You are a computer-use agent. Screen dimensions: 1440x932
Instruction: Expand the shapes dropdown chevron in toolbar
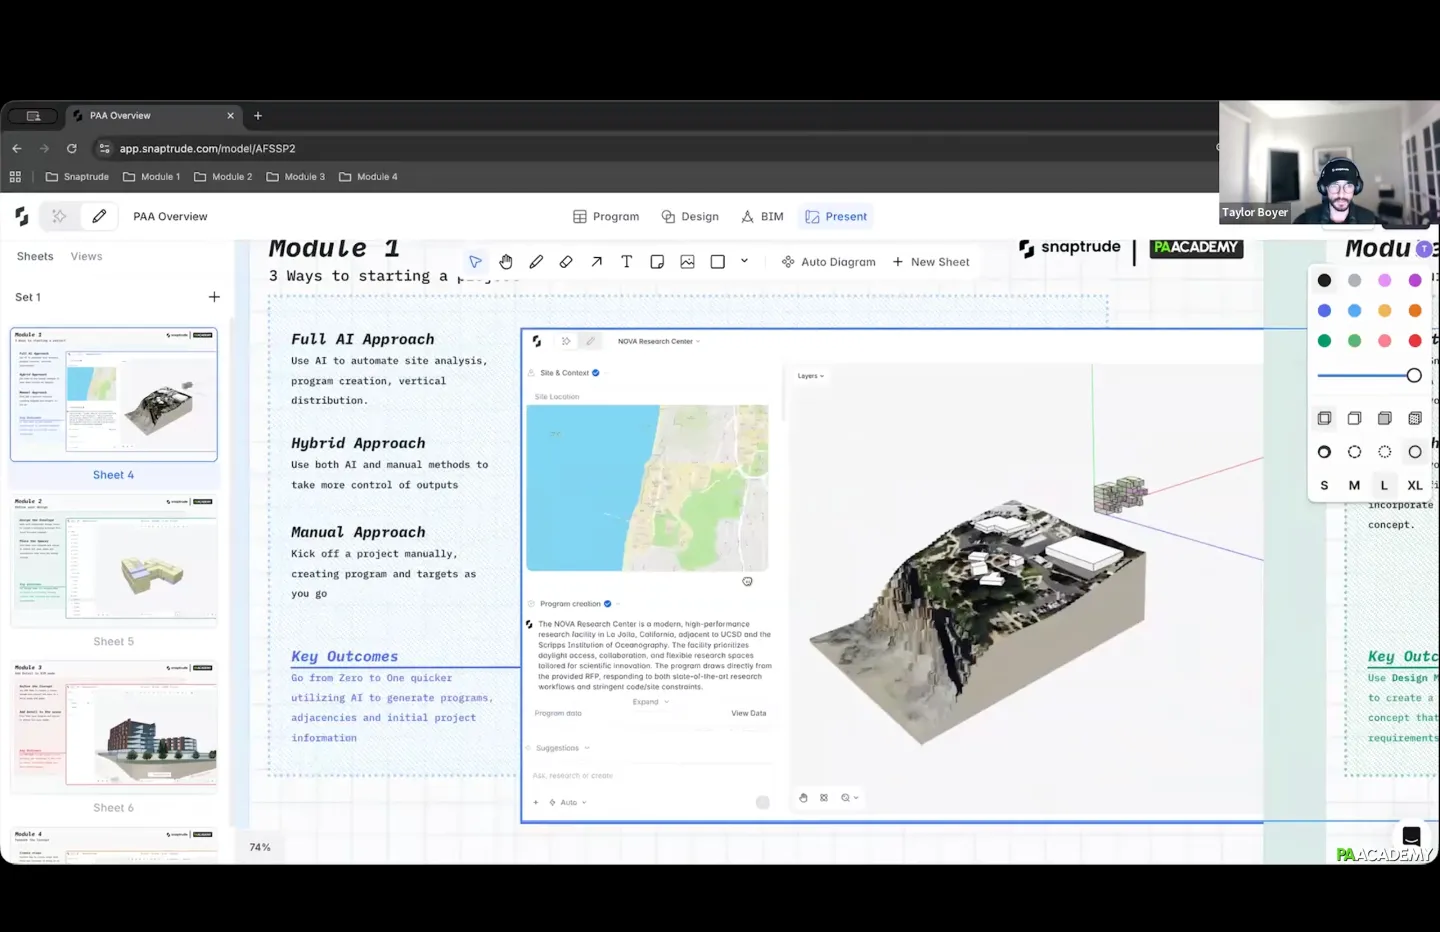point(744,261)
